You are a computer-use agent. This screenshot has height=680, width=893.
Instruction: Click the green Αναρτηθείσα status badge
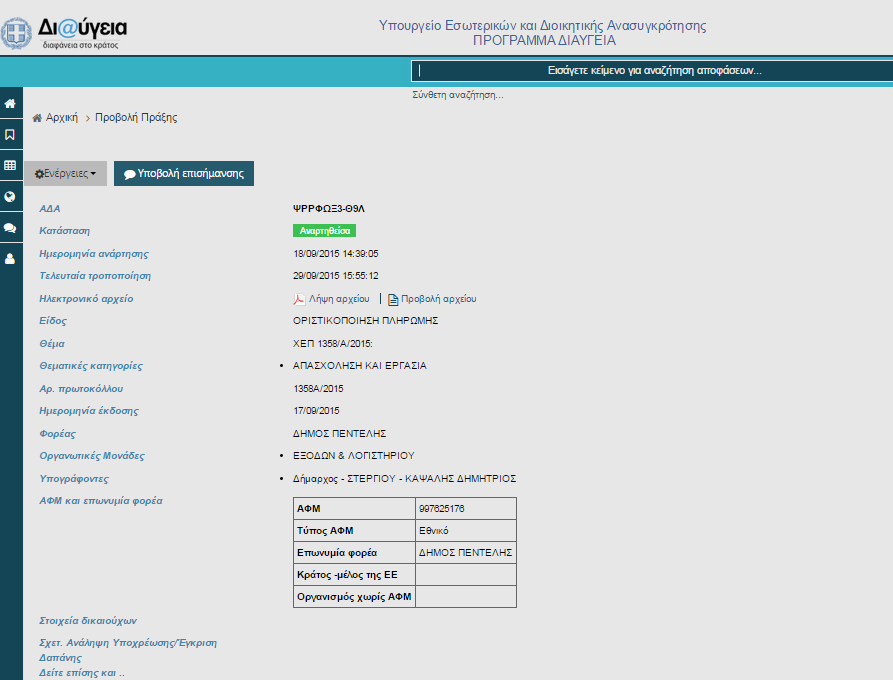tap(323, 231)
